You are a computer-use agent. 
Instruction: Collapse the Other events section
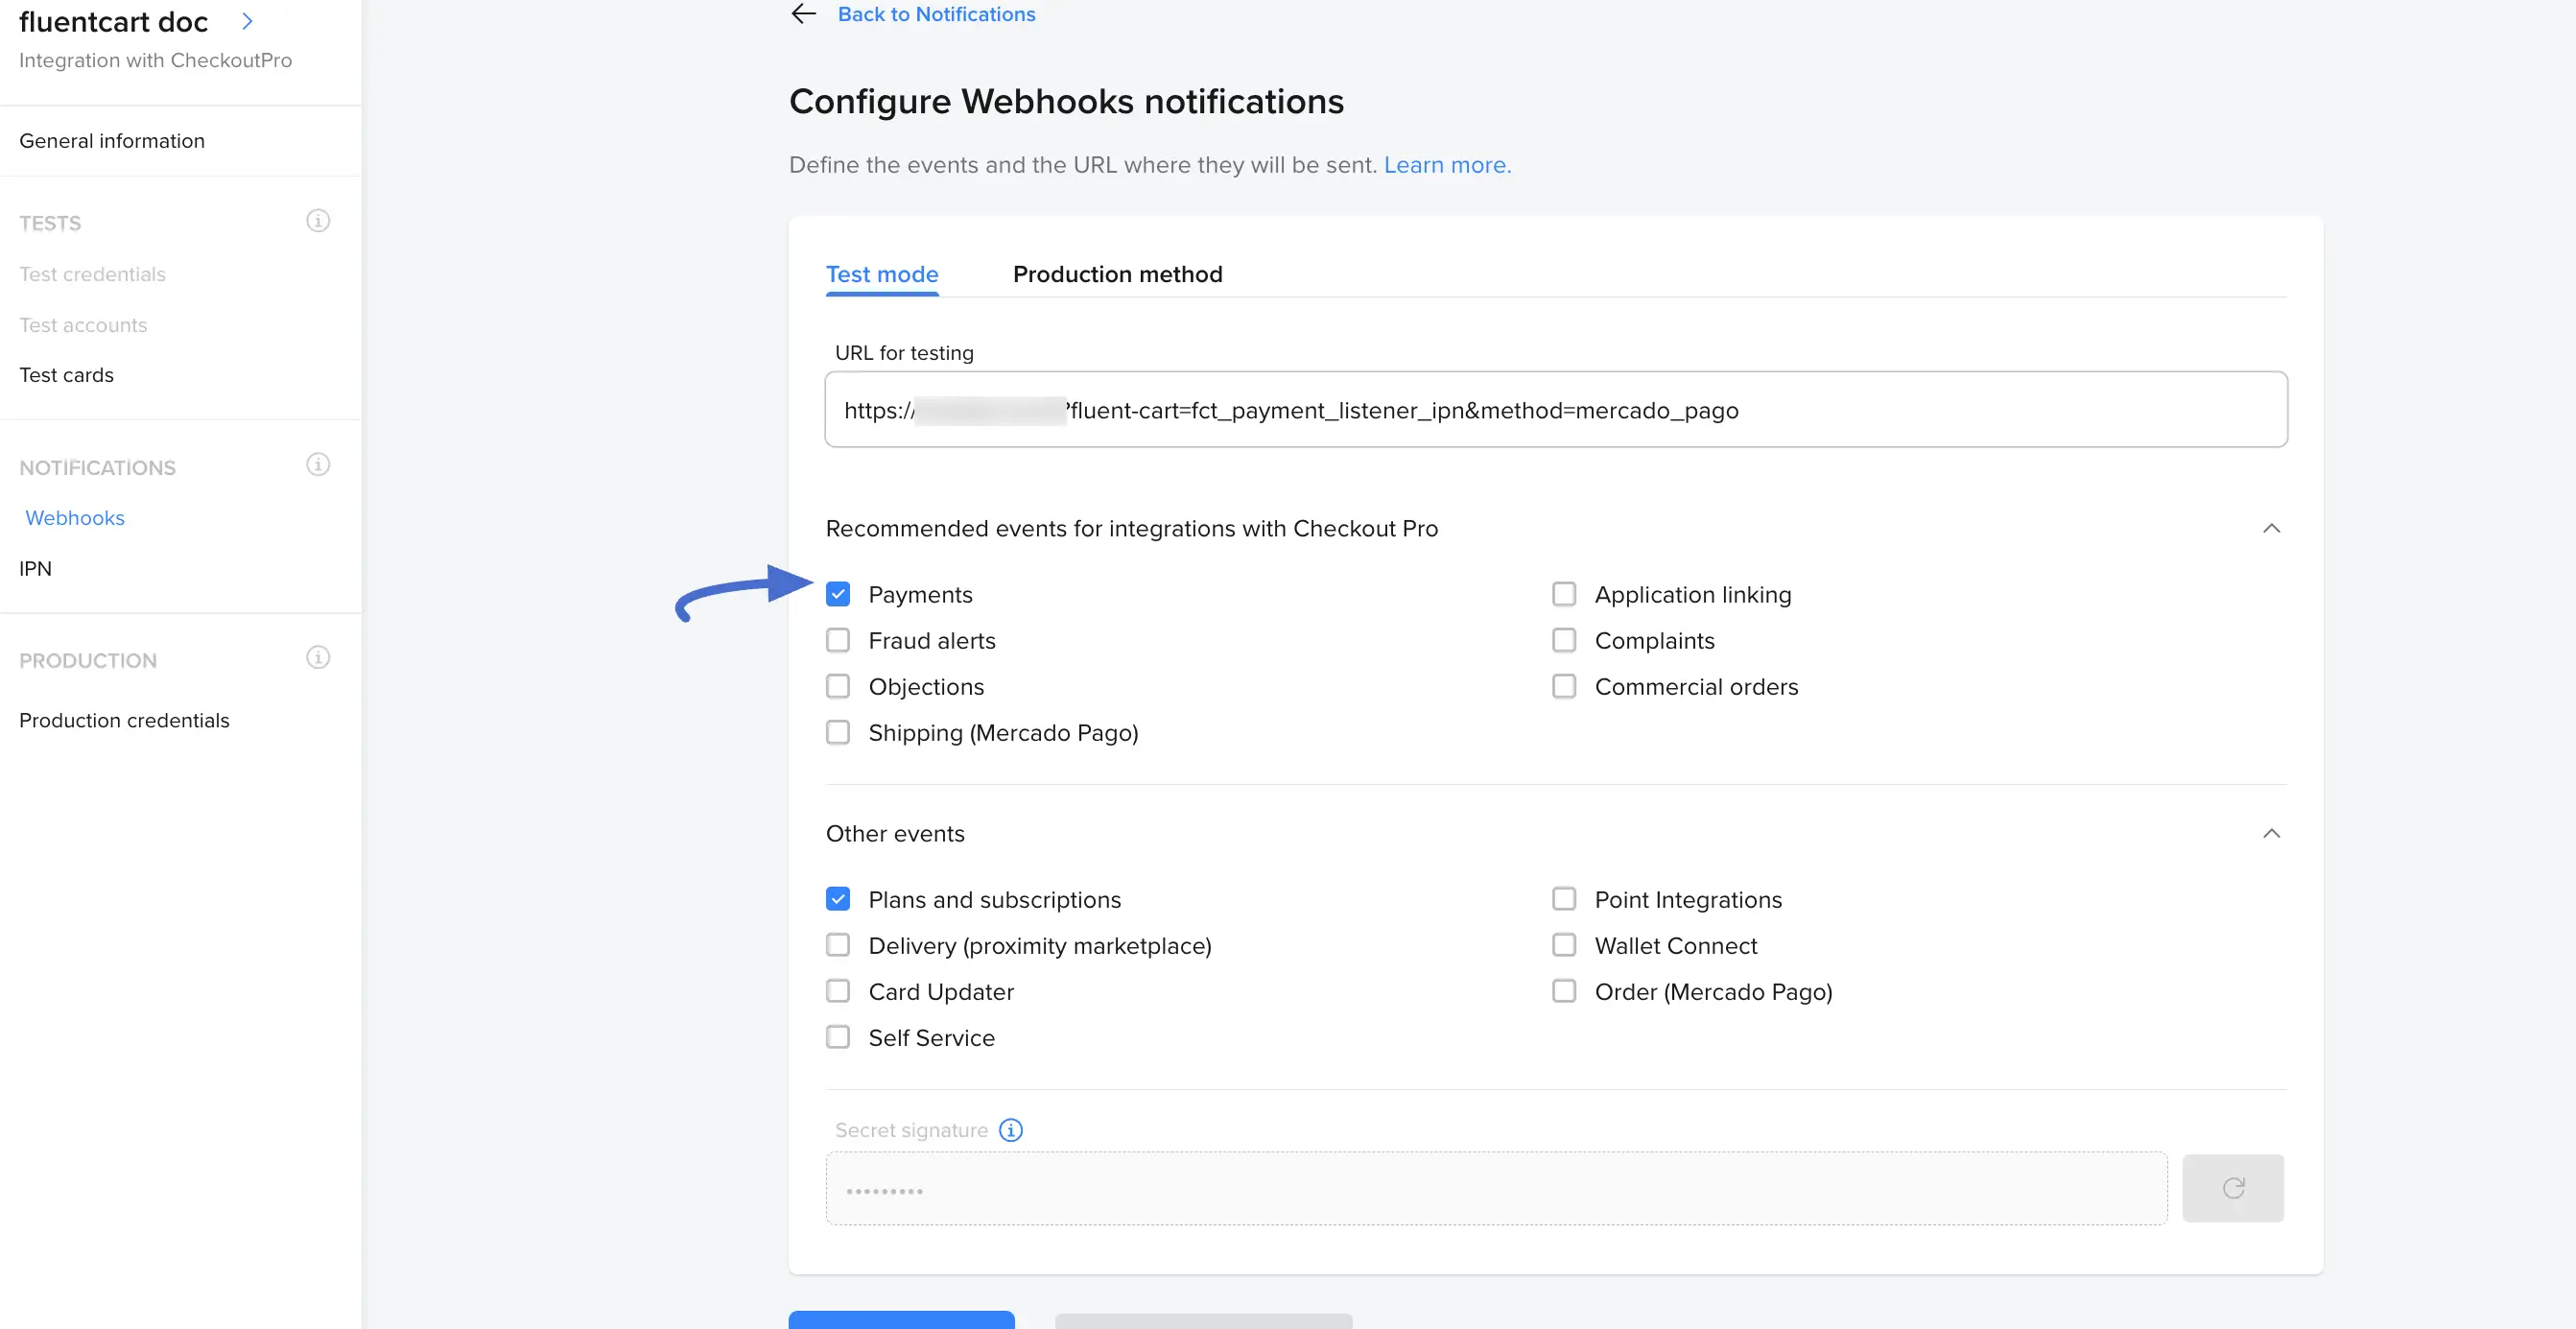[x=2271, y=833]
